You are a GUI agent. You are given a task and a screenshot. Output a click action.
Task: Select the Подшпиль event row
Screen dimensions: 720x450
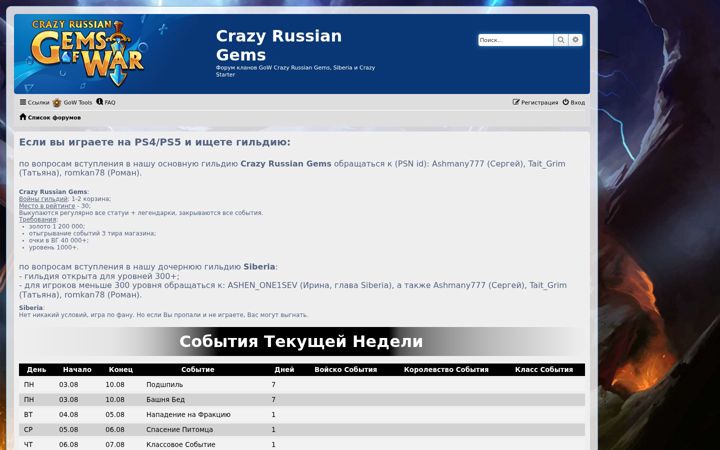302,385
